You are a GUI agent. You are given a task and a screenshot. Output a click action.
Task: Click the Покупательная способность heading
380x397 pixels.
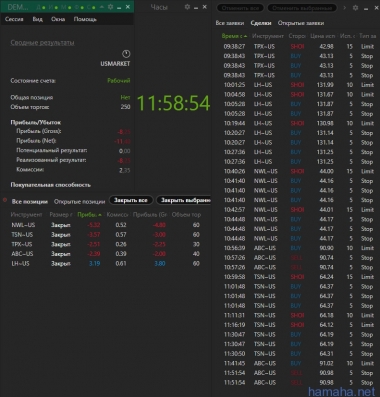[x=50, y=185]
